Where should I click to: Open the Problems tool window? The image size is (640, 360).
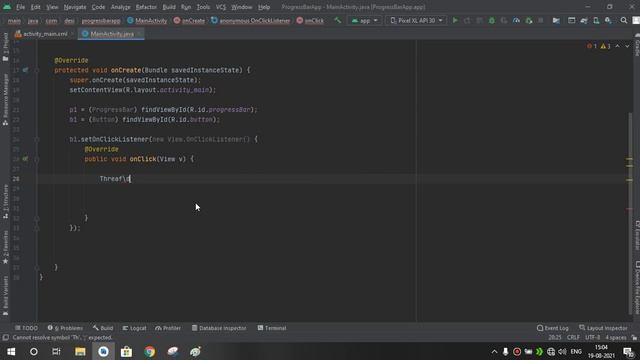(x=65, y=328)
